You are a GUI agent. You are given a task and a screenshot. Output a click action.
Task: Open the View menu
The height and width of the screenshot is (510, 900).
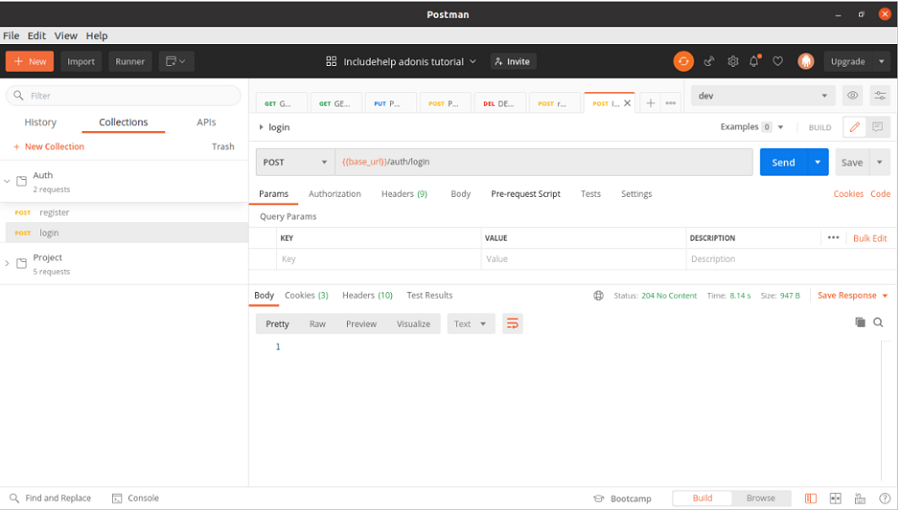[x=66, y=36]
